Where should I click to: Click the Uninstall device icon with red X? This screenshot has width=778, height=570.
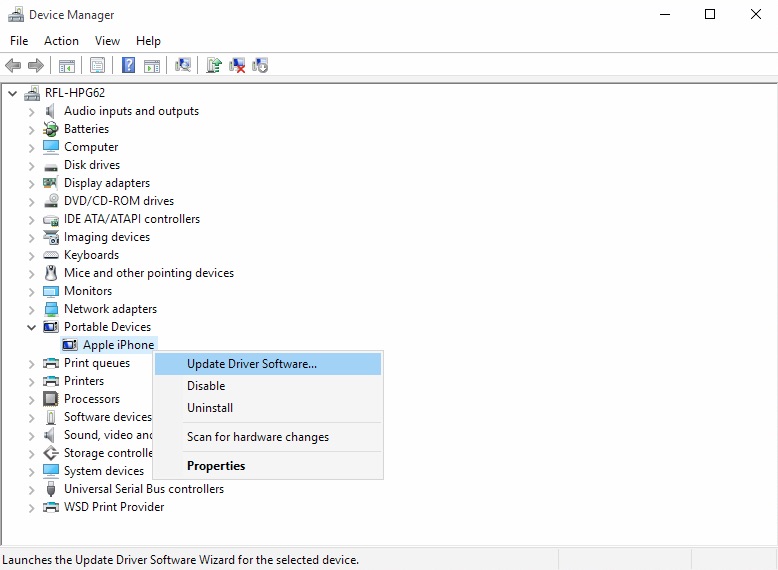pyautogui.click(x=237, y=66)
